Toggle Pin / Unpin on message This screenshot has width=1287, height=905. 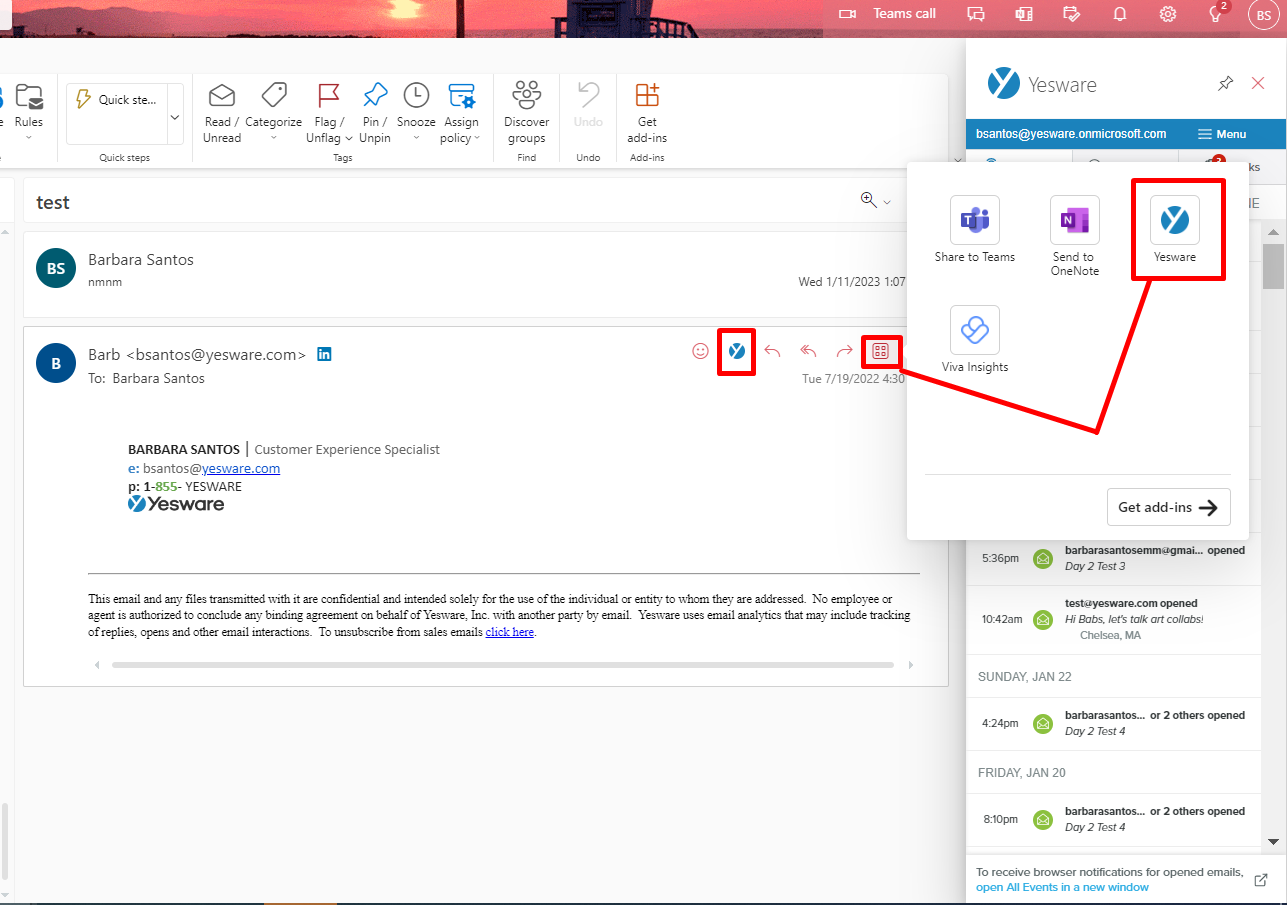pyautogui.click(x=375, y=112)
